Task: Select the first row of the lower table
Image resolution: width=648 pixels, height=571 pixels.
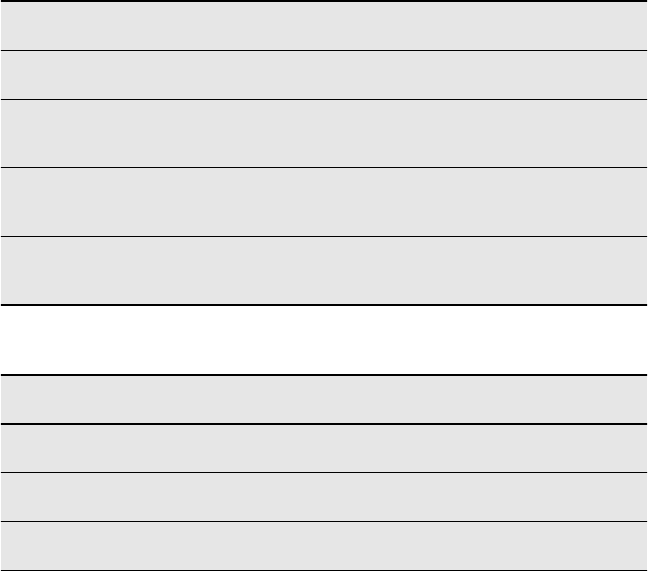Action: click(324, 399)
